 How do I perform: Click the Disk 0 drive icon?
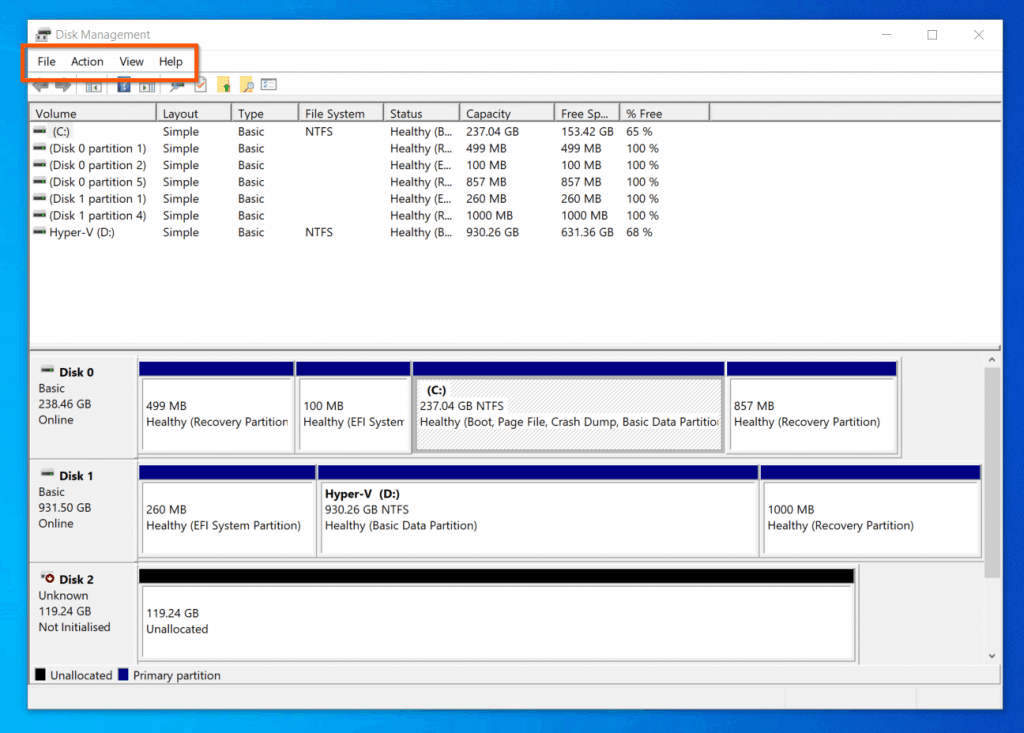coord(48,370)
